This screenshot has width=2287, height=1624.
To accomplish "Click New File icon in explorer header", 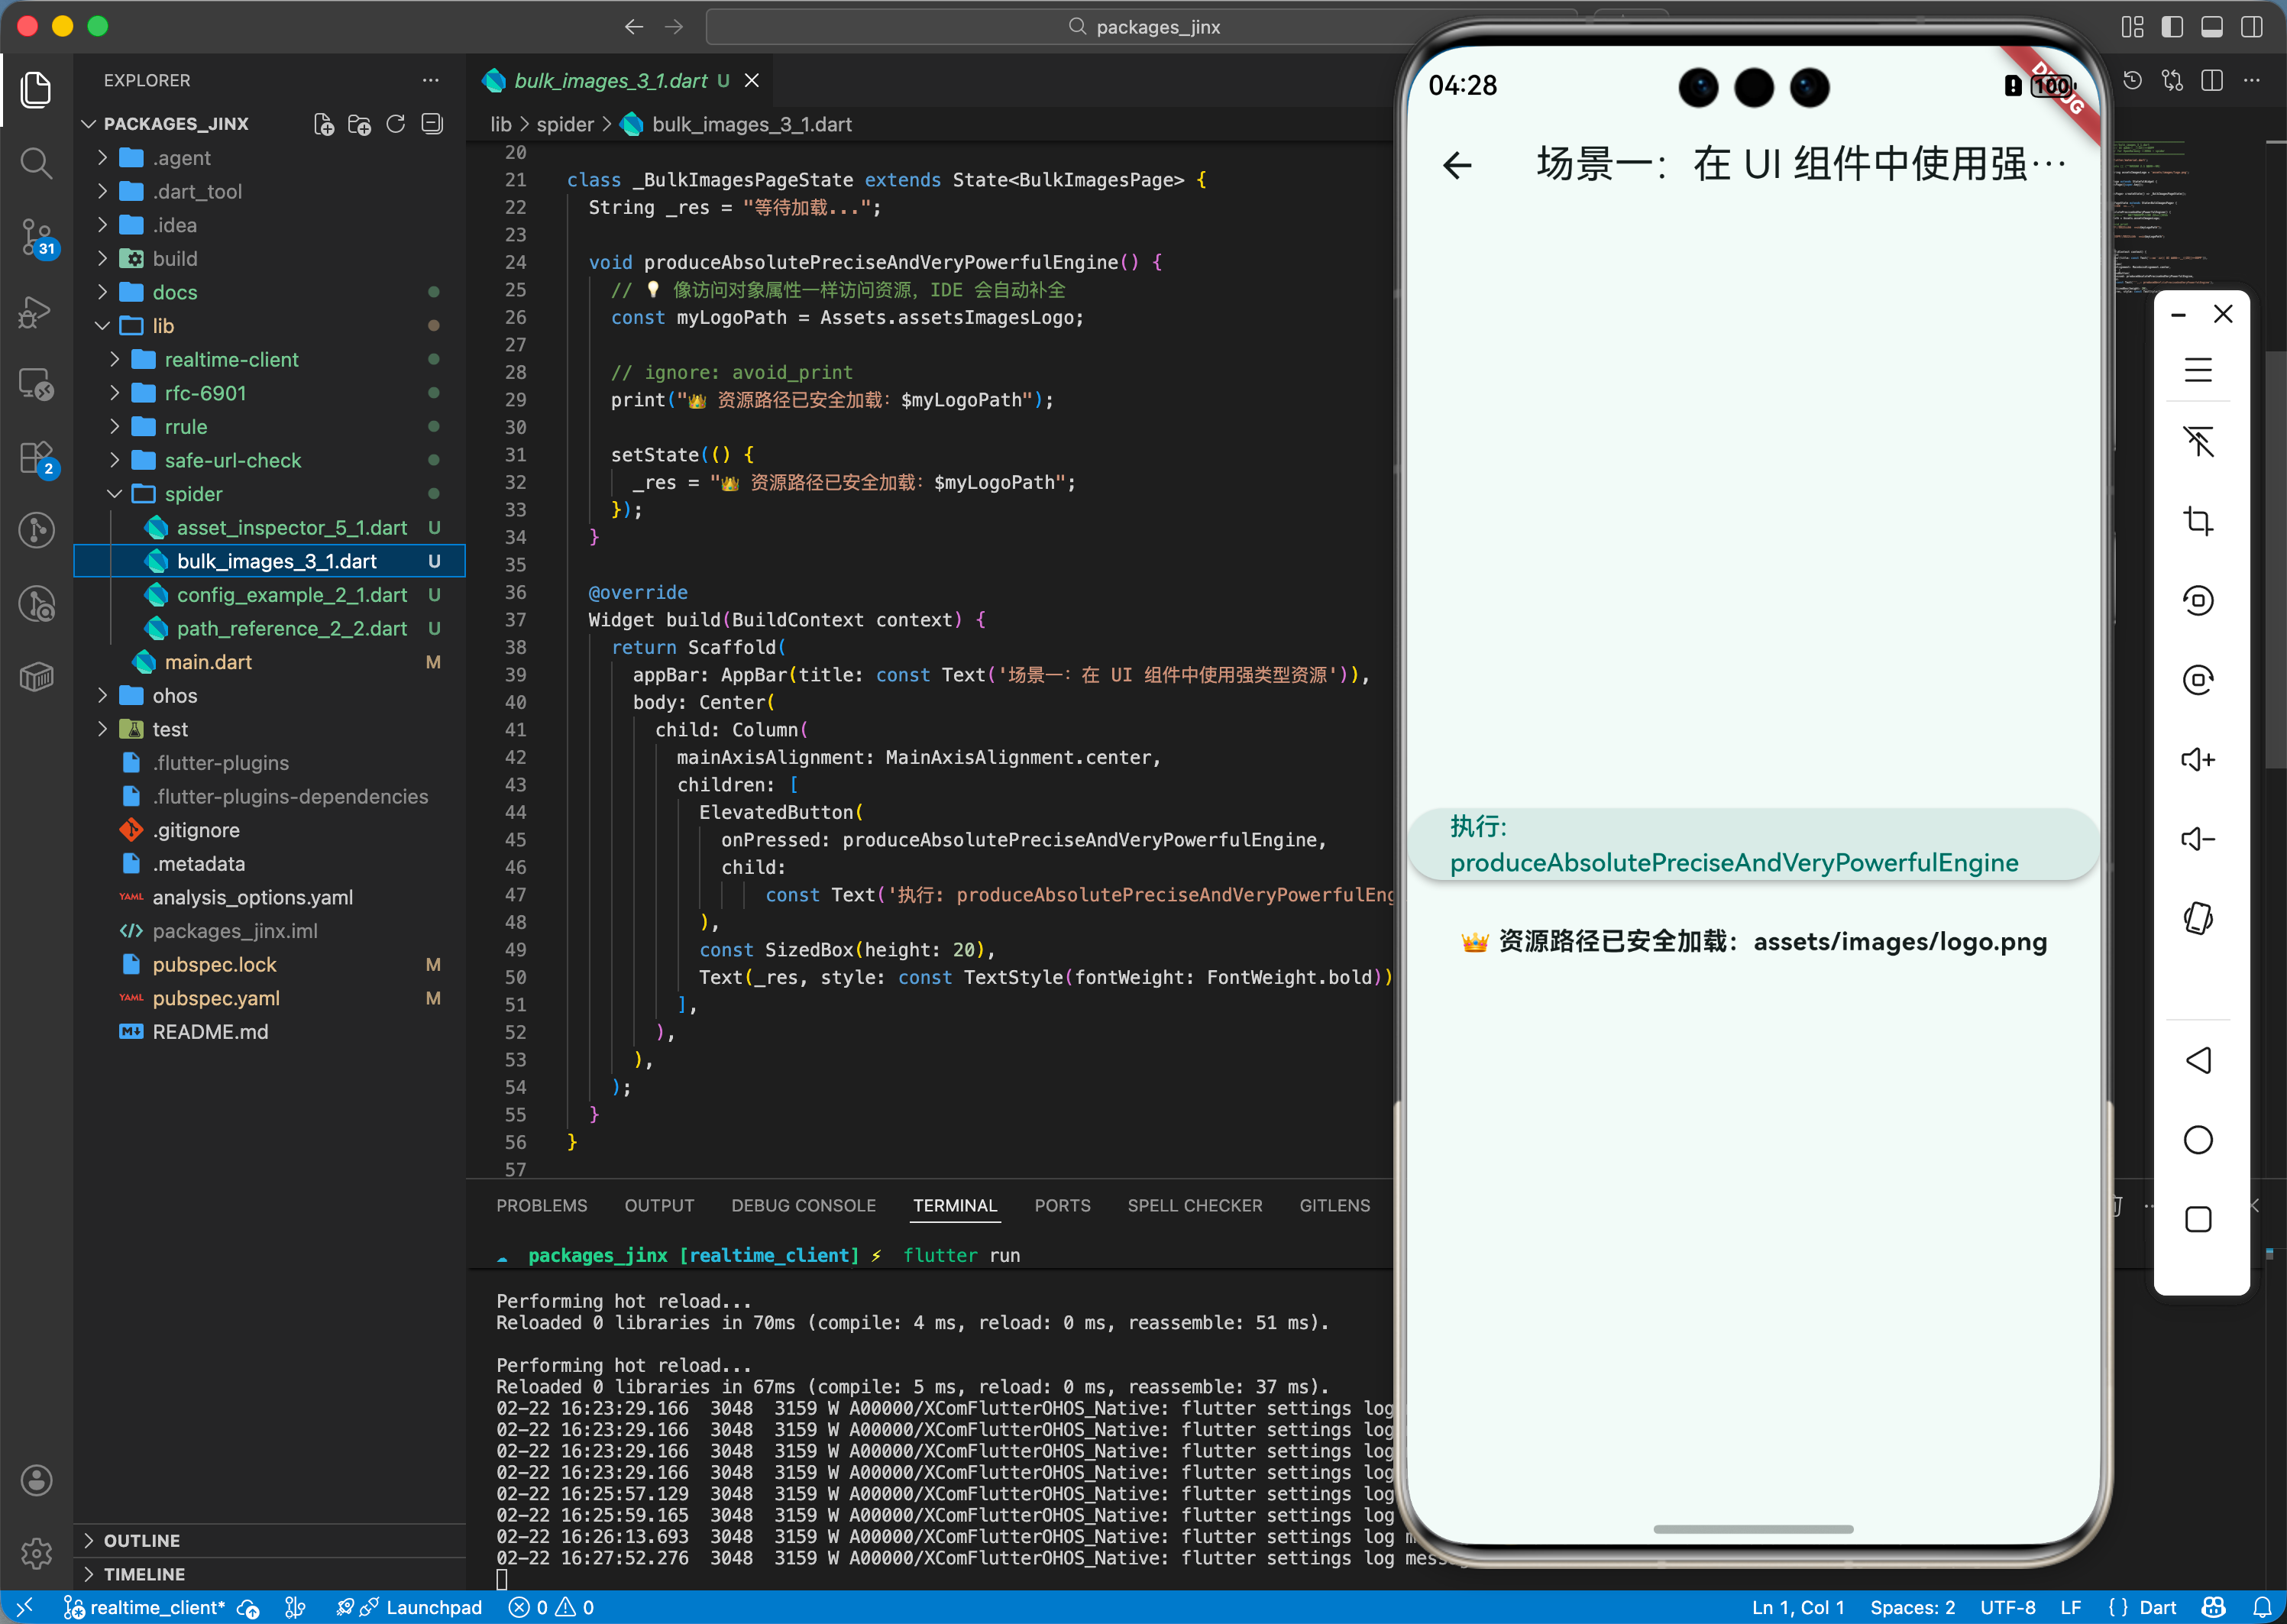I will point(323,124).
